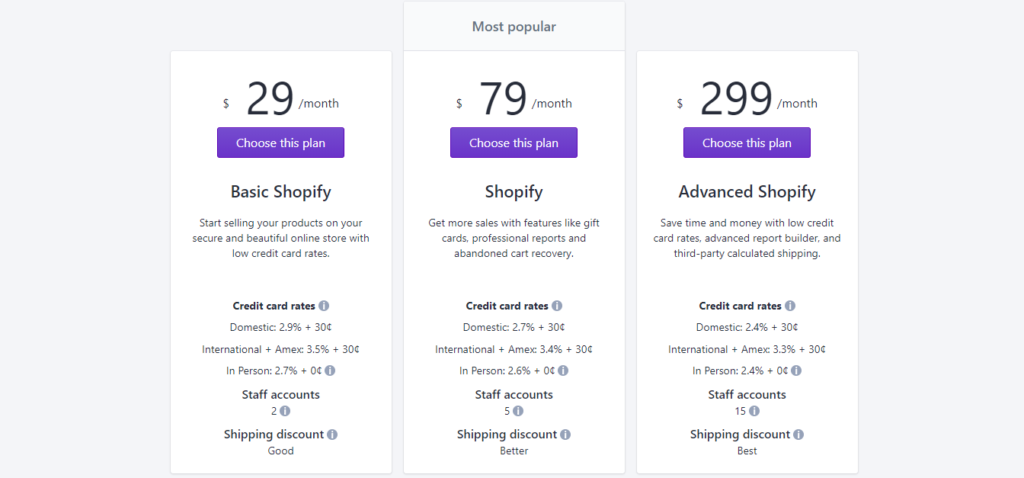Open info icon beside 2 staff accounts
This screenshot has height=478, width=1024.
tap(285, 411)
